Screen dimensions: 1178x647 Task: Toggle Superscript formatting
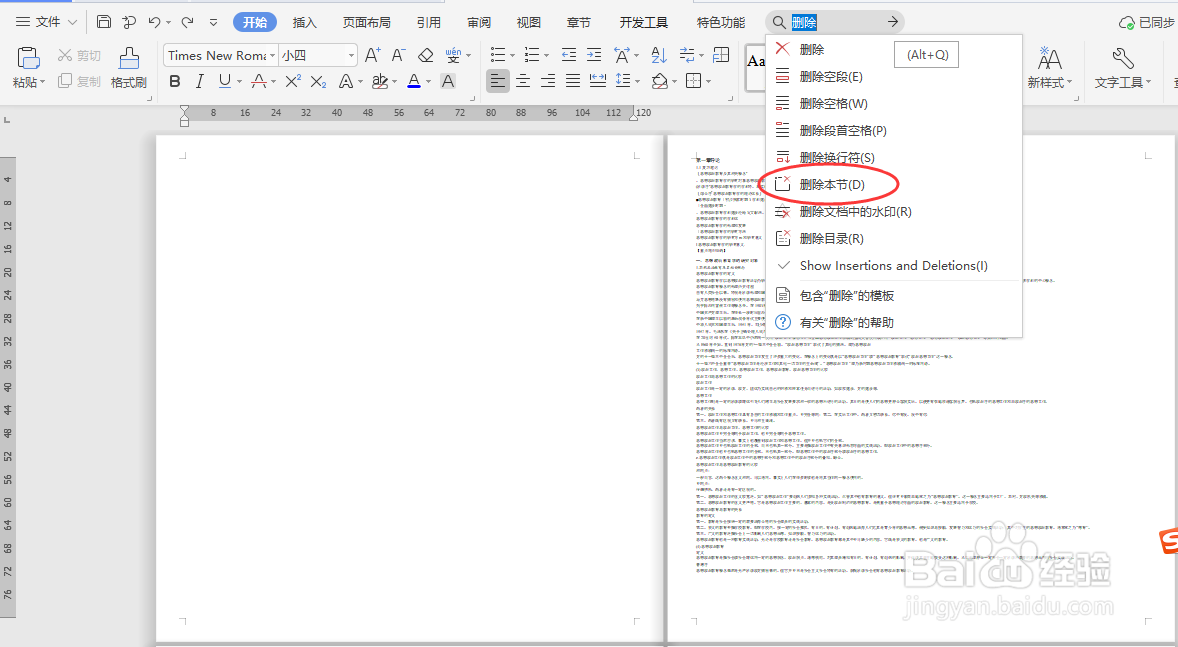293,81
